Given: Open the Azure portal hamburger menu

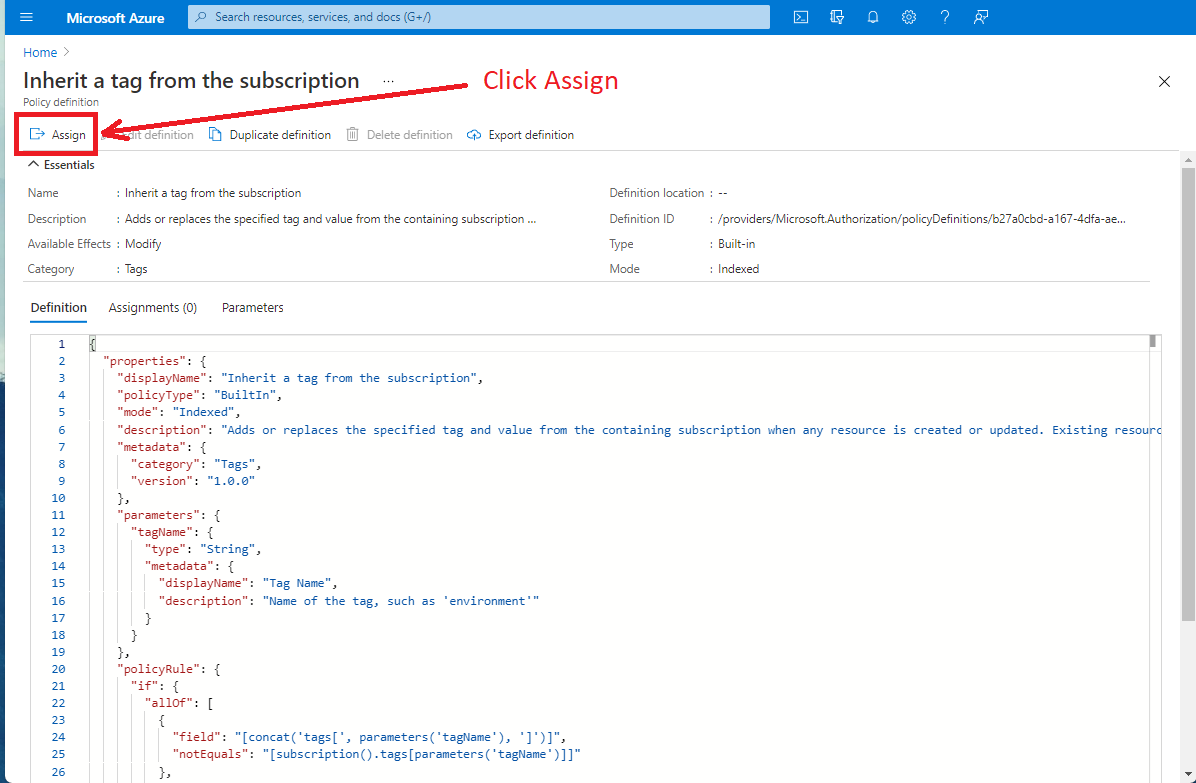Looking at the screenshot, I should [26, 17].
